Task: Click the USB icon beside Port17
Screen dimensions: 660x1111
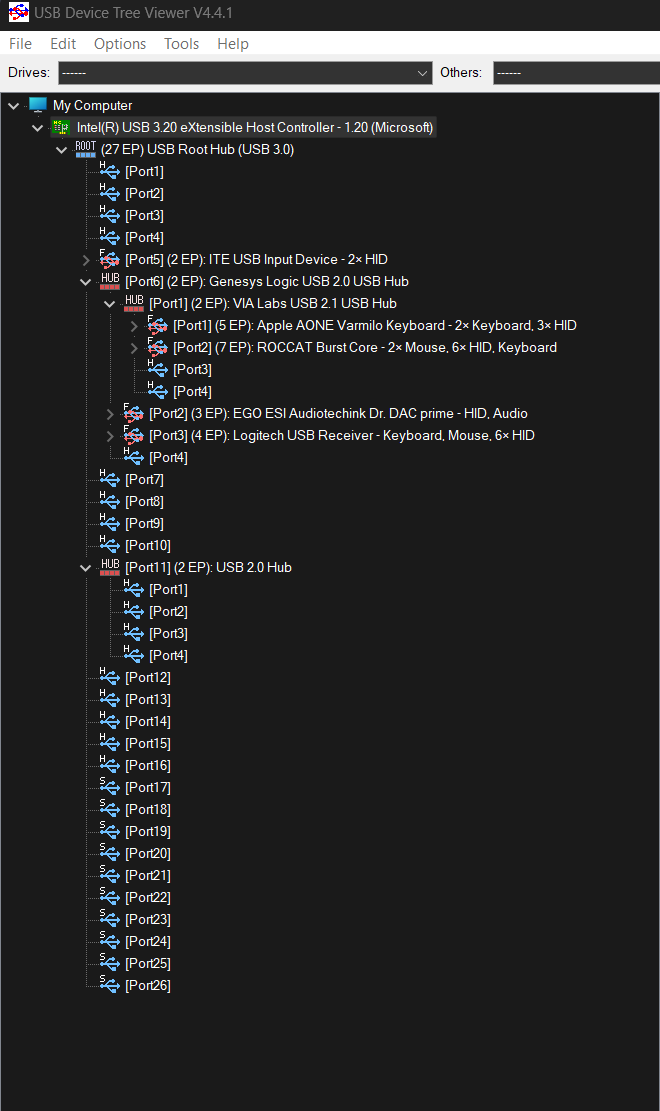Action: (x=109, y=786)
